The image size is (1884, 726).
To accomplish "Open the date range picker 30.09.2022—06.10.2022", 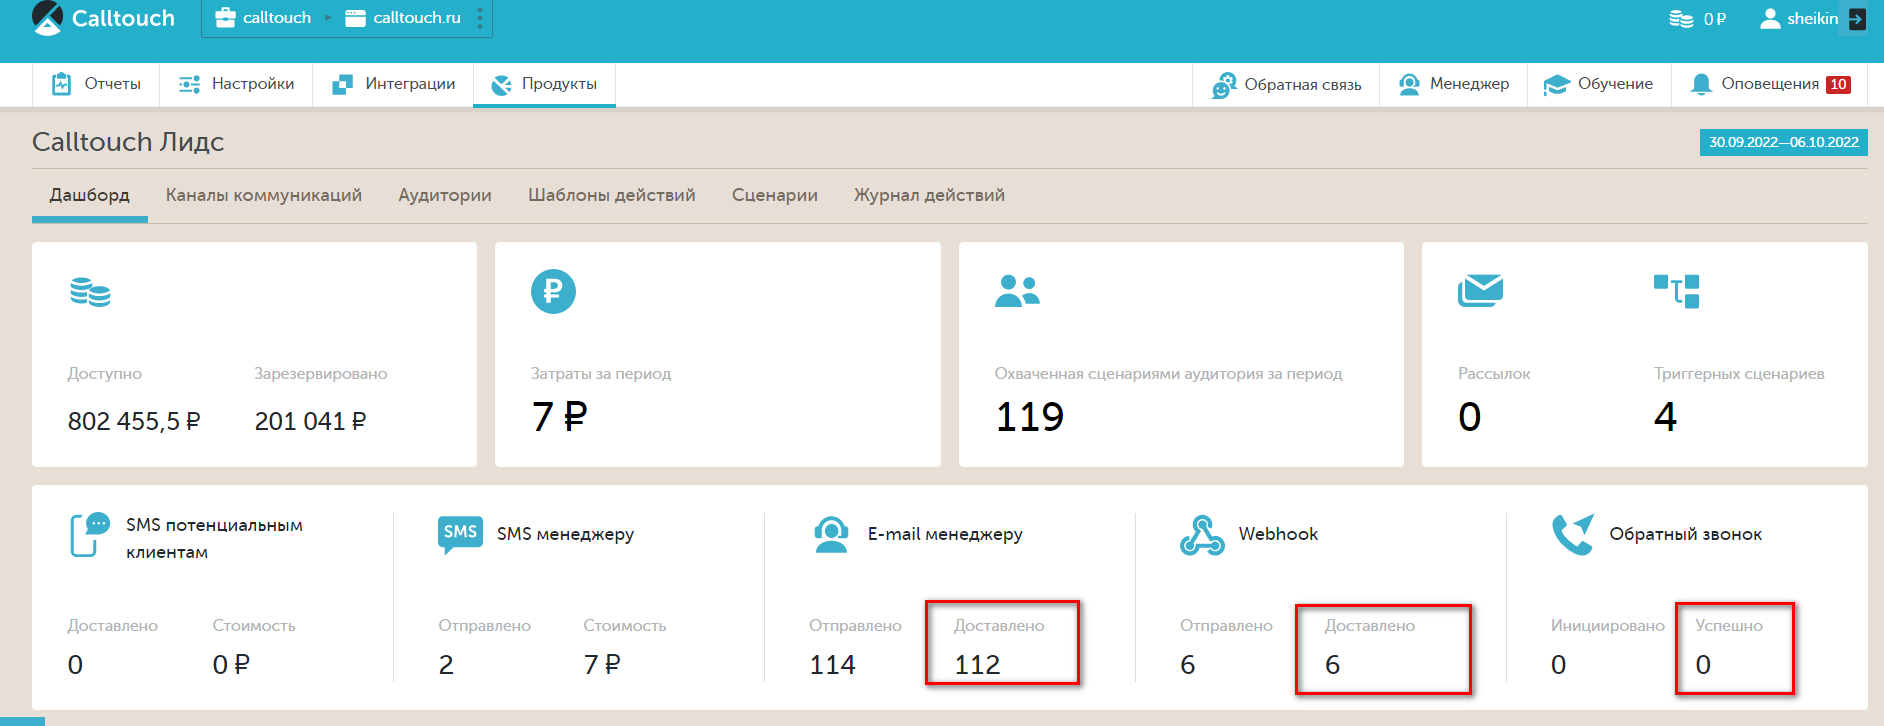I will coord(1784,142).
